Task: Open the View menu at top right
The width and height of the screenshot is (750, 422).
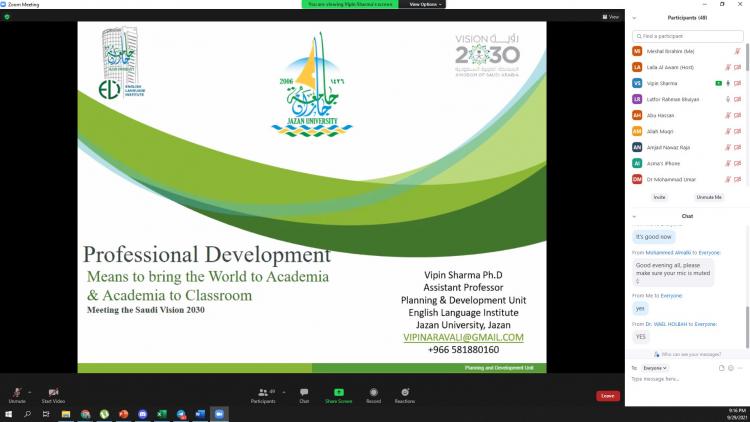Action: coord(611,17)
